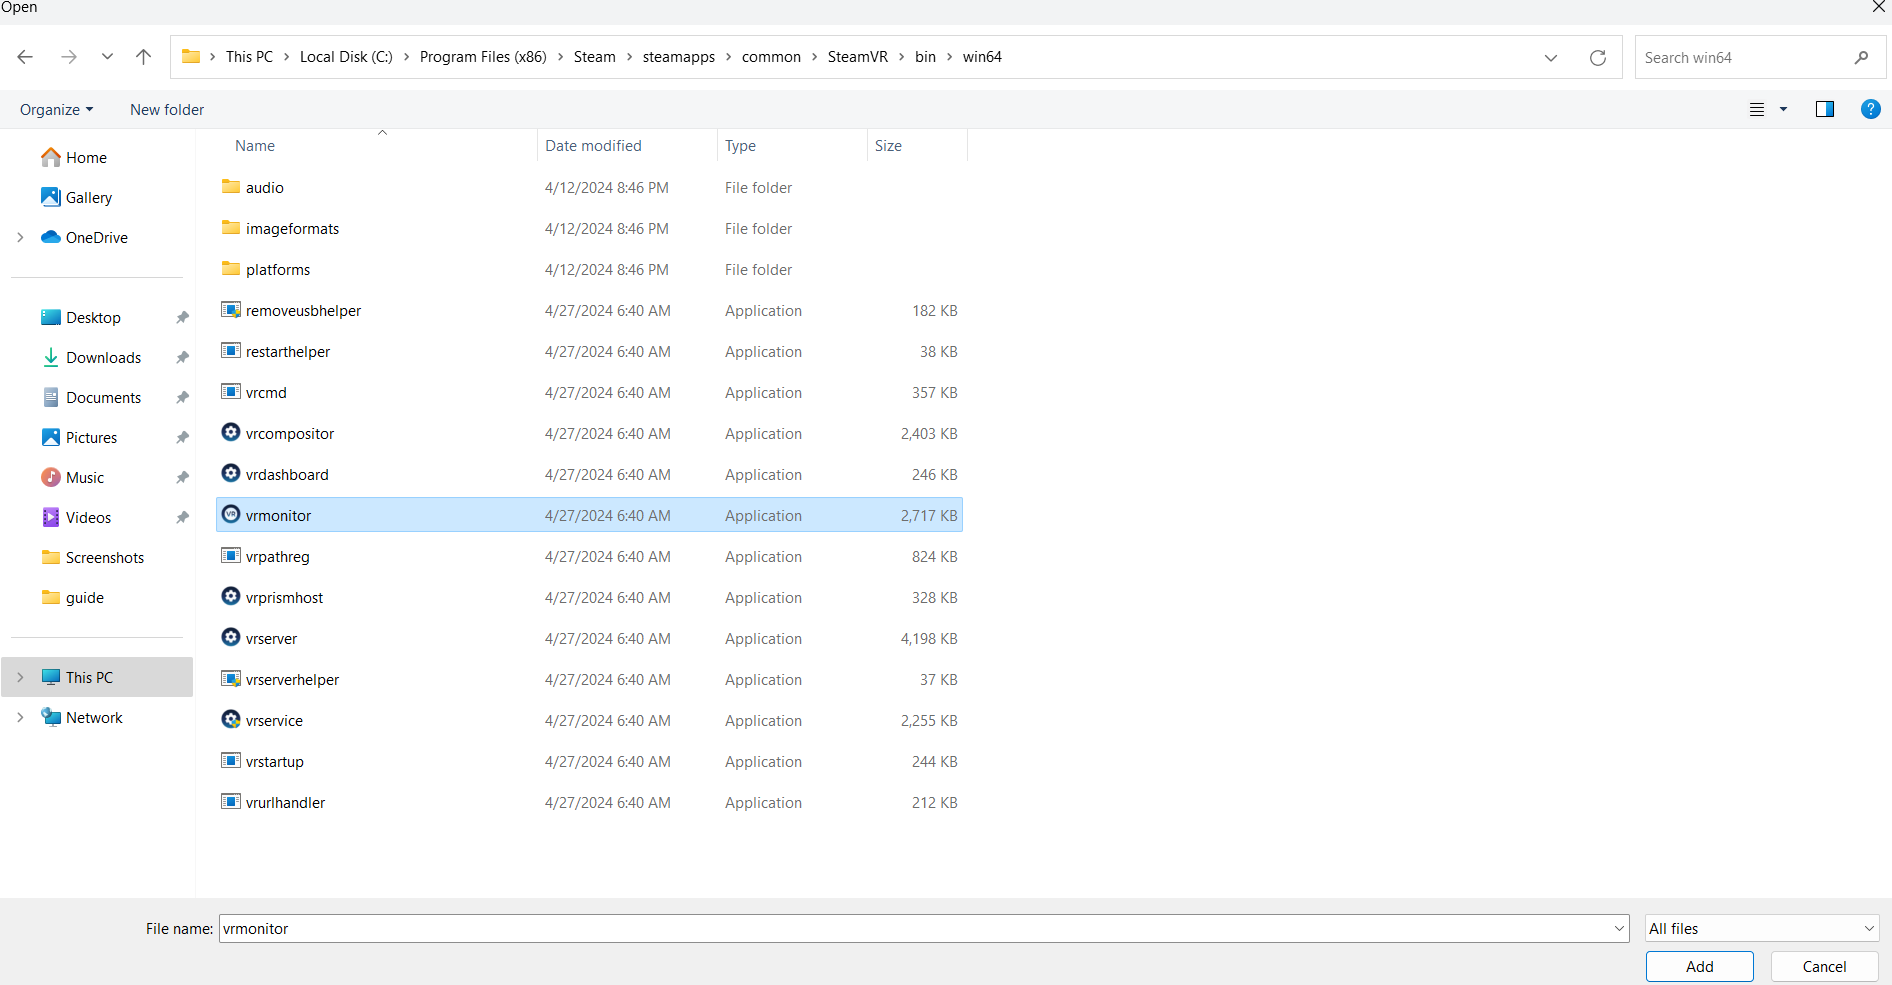
Task: Go back to previous folder
Action: point(26,57)
